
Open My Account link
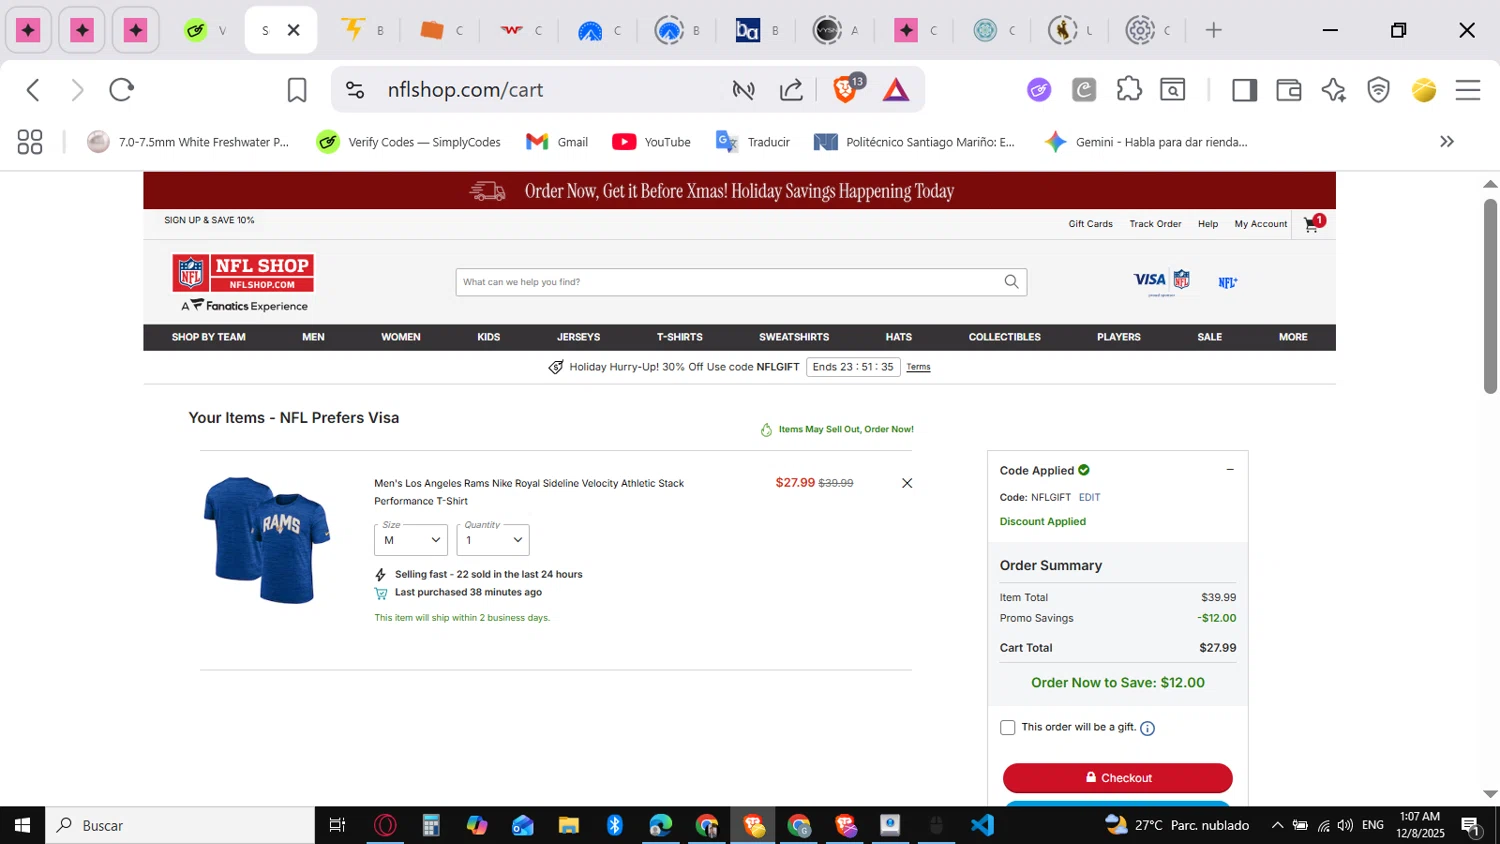1261,224
